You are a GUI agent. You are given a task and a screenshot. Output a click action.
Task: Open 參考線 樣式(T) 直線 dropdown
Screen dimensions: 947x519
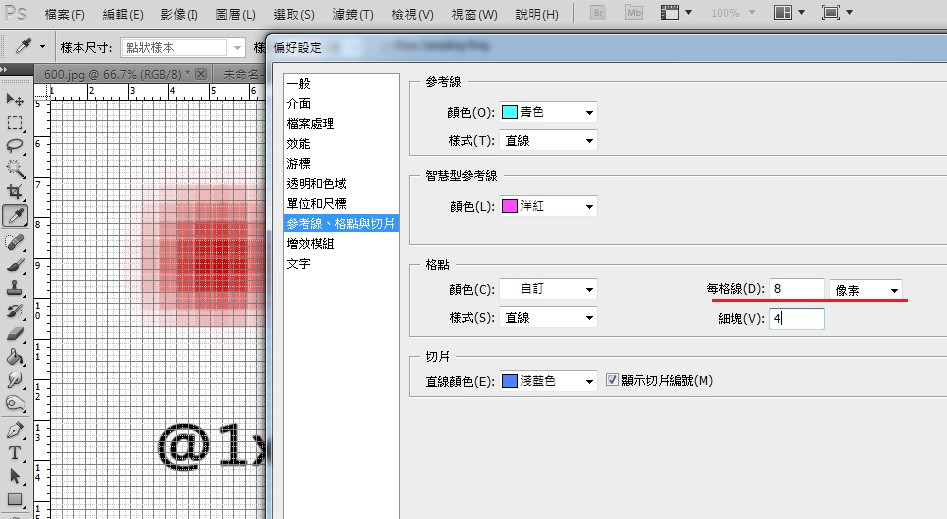(548, 141)
